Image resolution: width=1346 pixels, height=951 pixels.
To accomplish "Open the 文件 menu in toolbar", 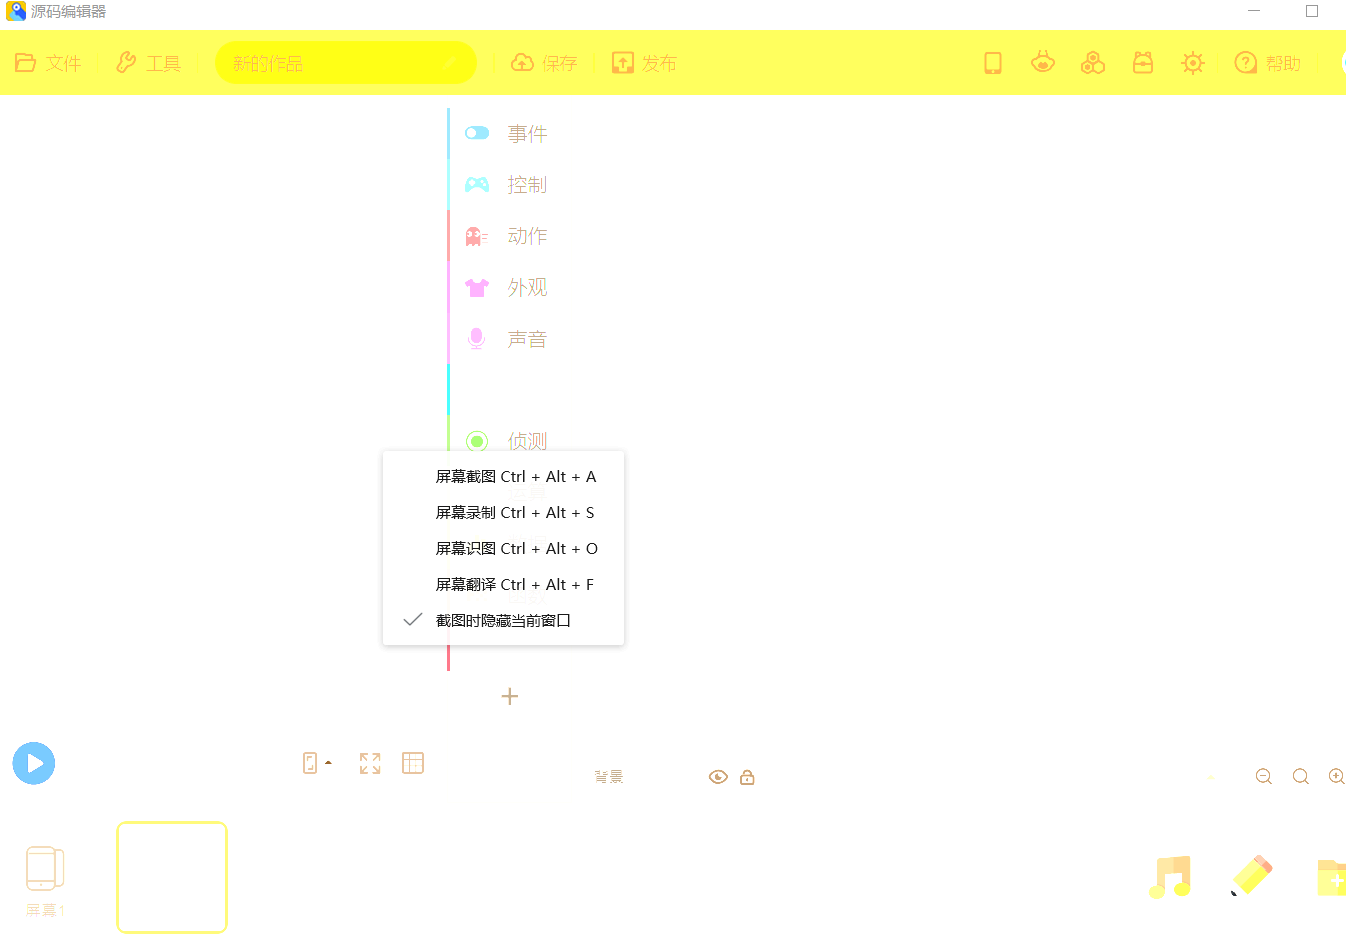I will pos(48,63).
